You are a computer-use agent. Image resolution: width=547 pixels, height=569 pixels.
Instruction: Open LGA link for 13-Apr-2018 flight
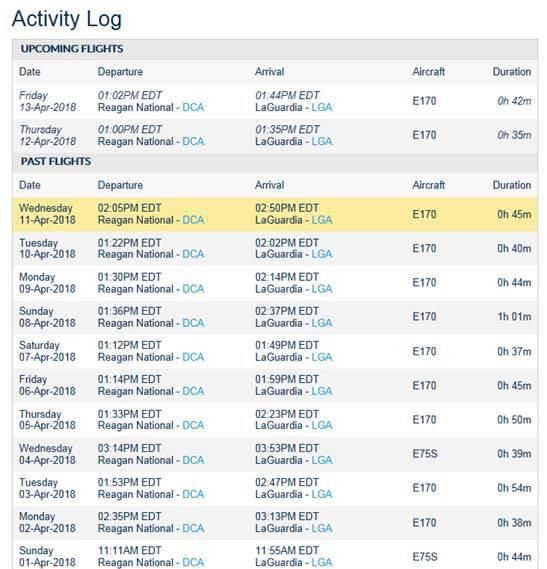322,107
